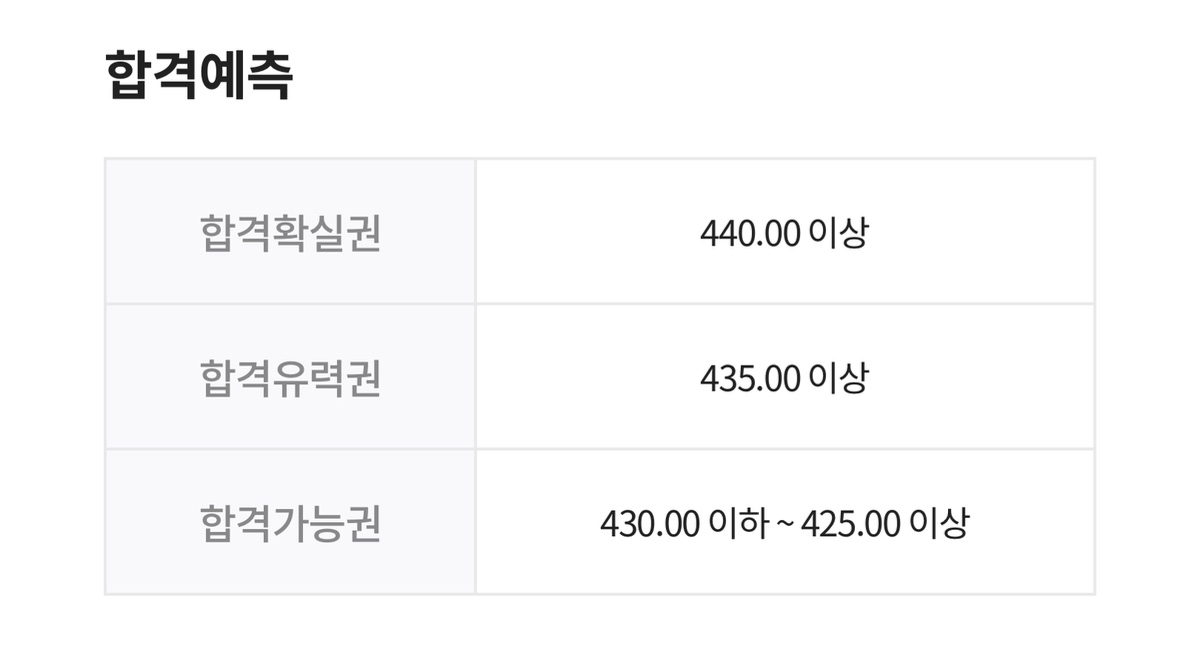The height and width of the screenshot is (672, 1200).
Task: Click the 430.00 이하 ~ 425.00 이상 range cell
Action: (785, 523)
